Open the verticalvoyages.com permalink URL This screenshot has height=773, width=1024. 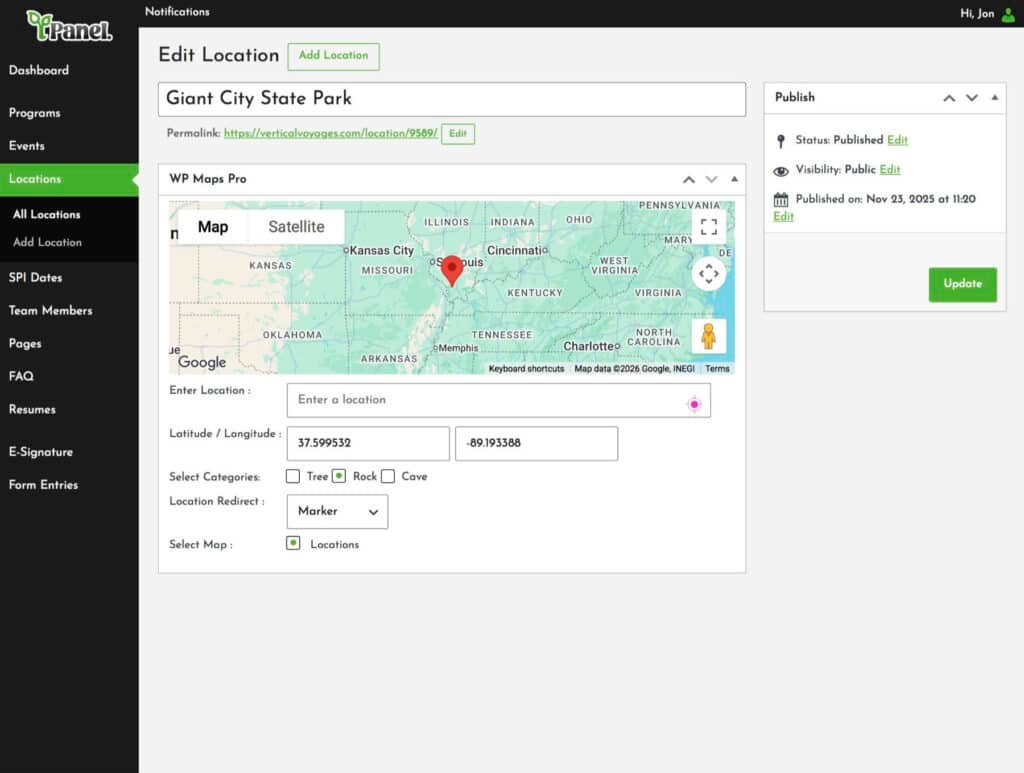[x=330, y=133]
